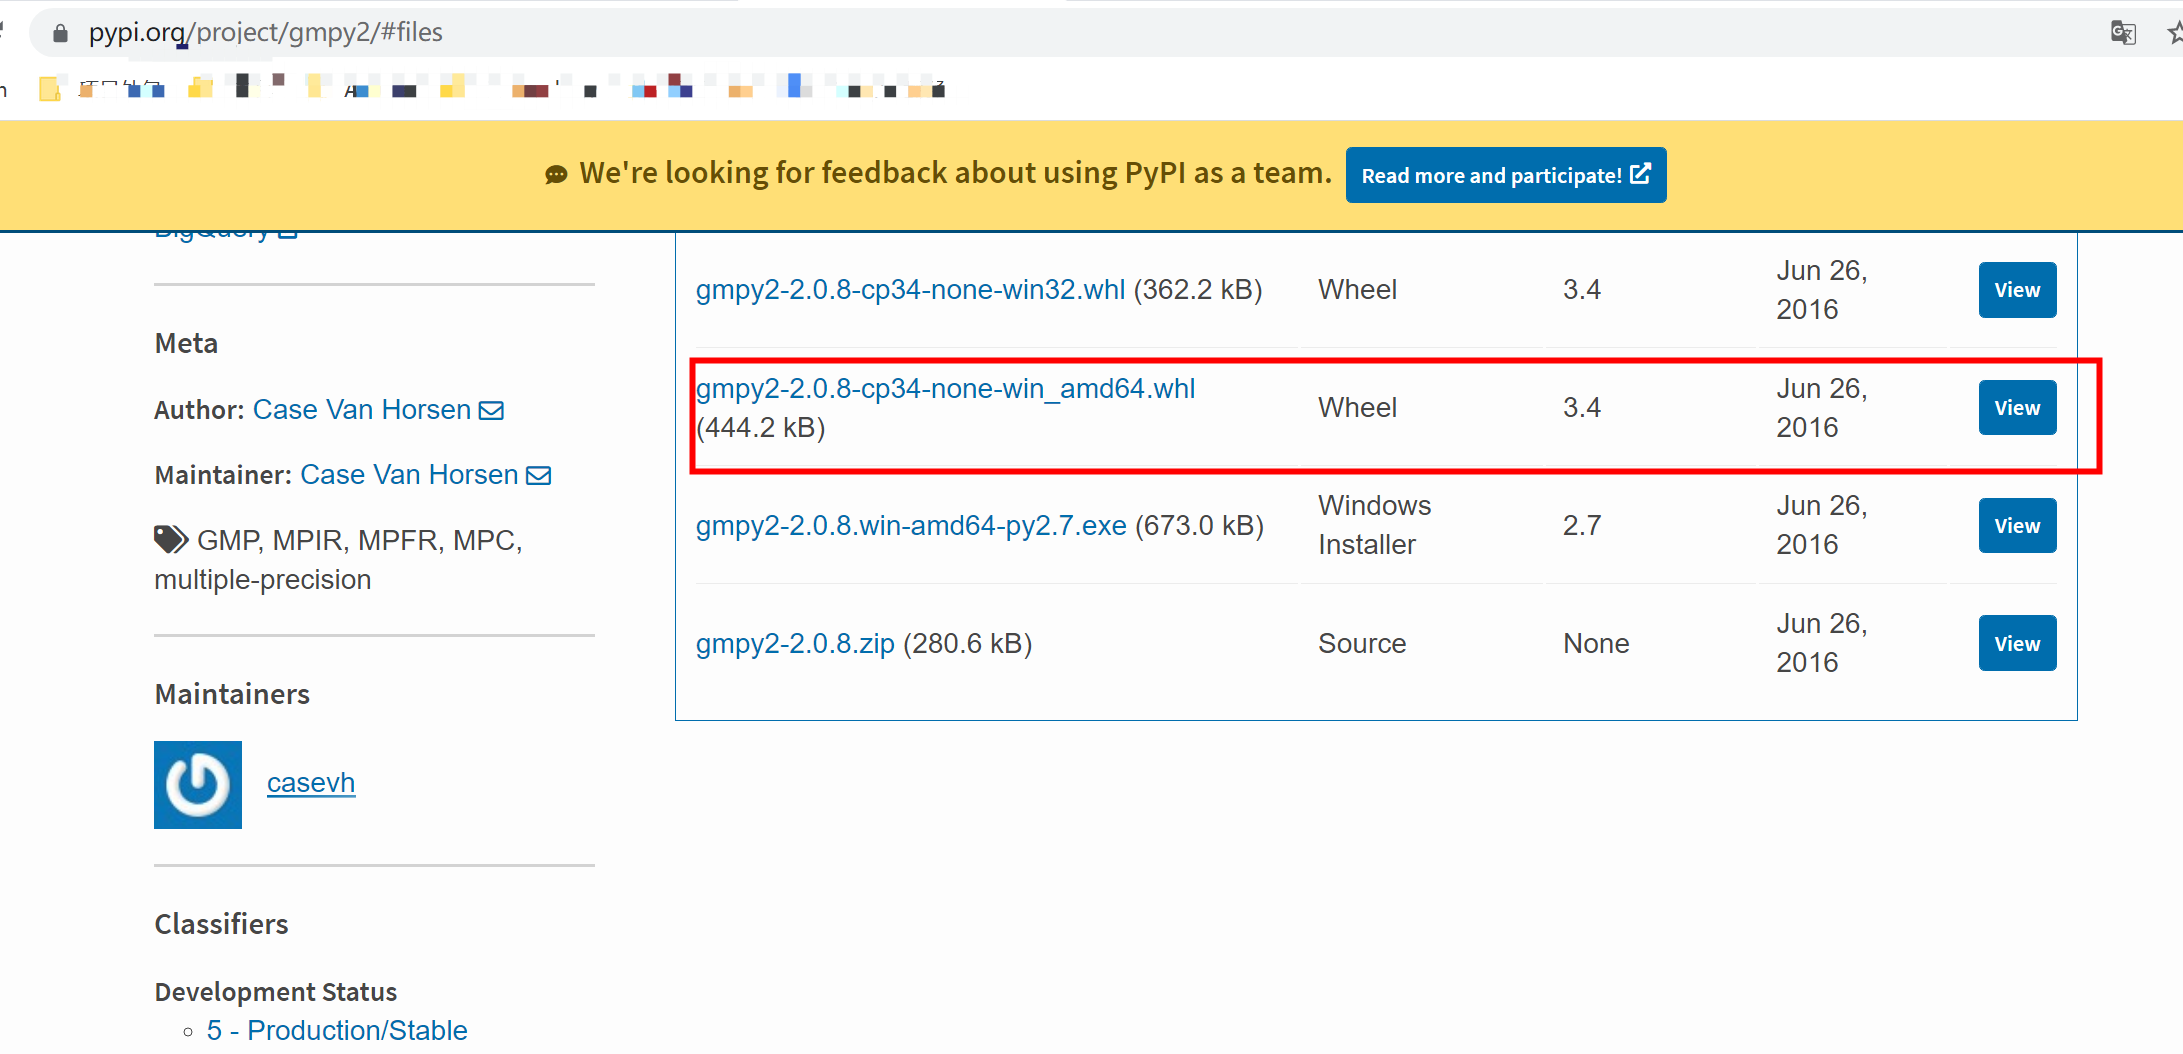The image size is (2183, 1054).
Task: Click View for gmpy2-2.0.8.zip source file
Action: click(2017, 643)
